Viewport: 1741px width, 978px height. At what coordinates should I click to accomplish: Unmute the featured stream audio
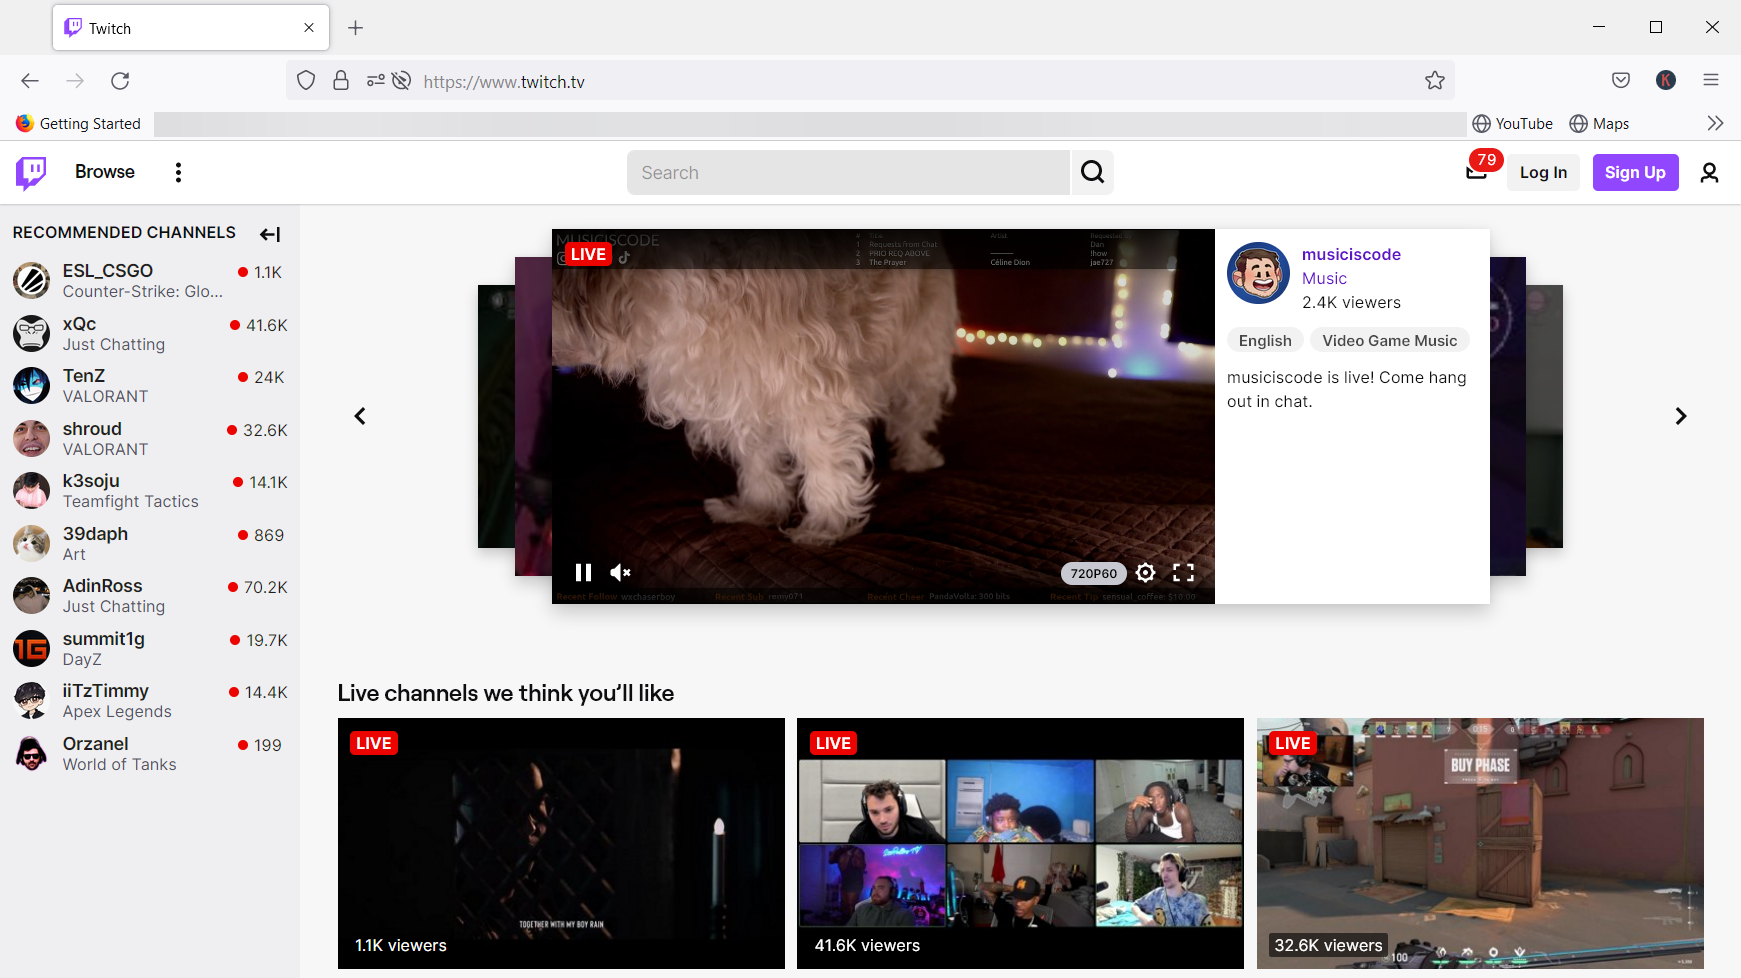(620, 572)
